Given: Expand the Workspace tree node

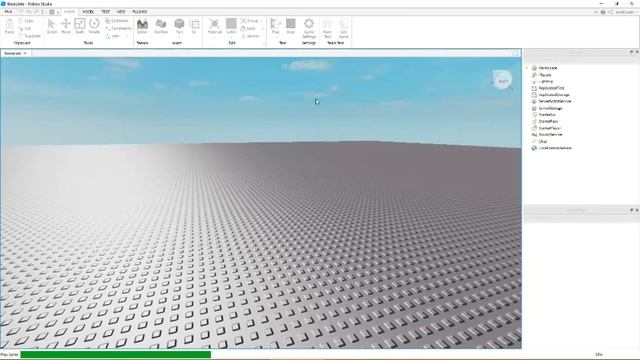Looking at the screenshot, I should 527,68.
